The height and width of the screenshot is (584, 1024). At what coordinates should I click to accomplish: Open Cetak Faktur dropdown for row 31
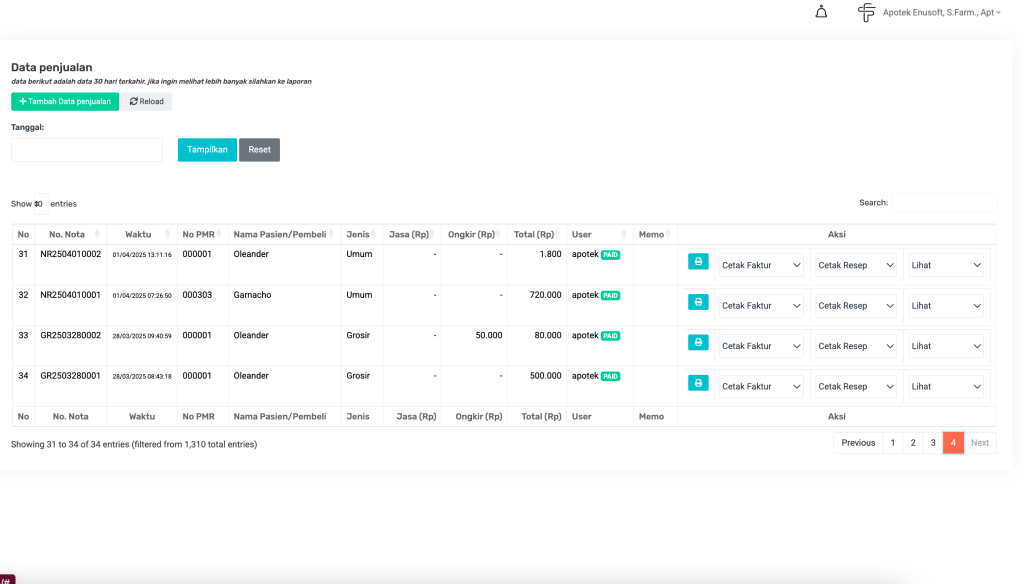click(x=761, y=265)
